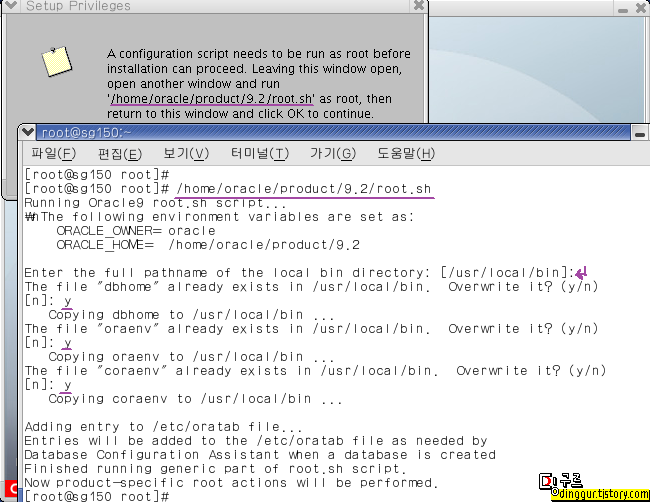This screenshot has width=650, height=502.
Task: Click 'Now product-specific root actions will be performed.' line
Action: click(x=231, y=483)
